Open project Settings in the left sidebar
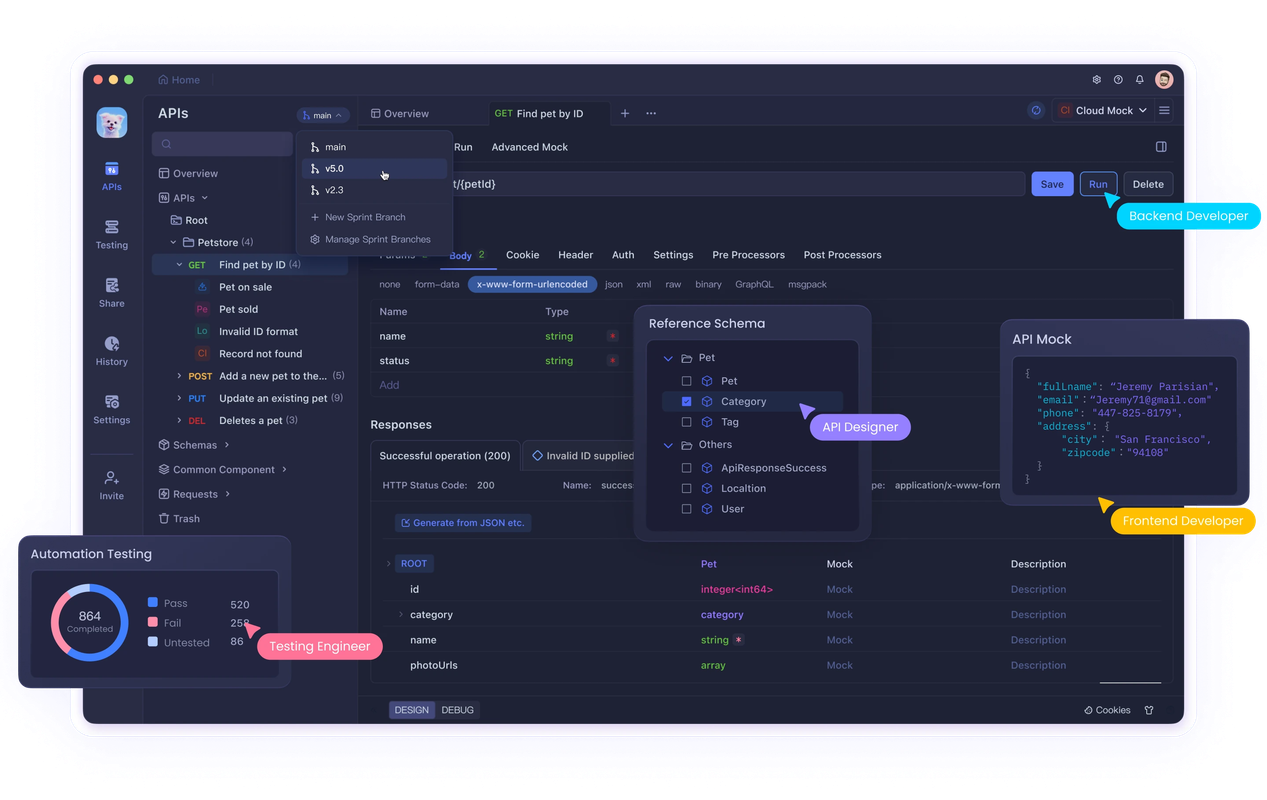This screenshot has width=1267, height=800. coord(112,409)
